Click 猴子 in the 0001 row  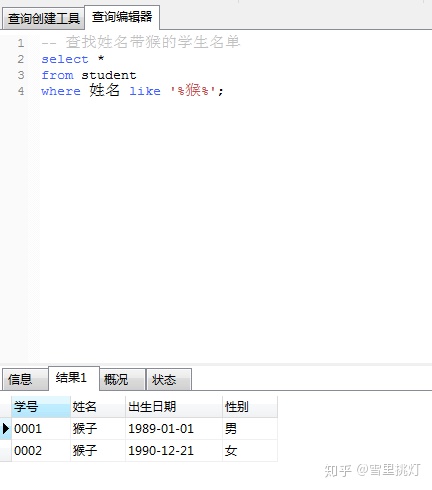coord(98,429)
